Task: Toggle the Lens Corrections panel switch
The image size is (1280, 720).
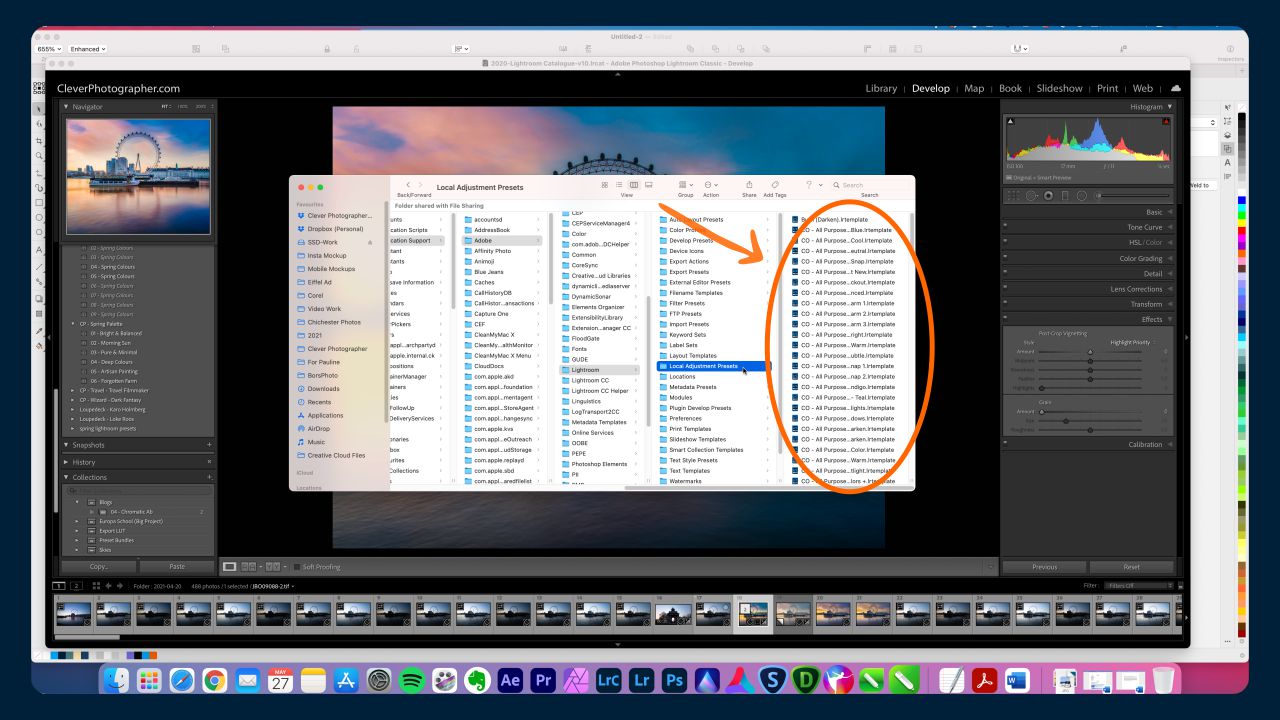Action: tap(1005, 289)
